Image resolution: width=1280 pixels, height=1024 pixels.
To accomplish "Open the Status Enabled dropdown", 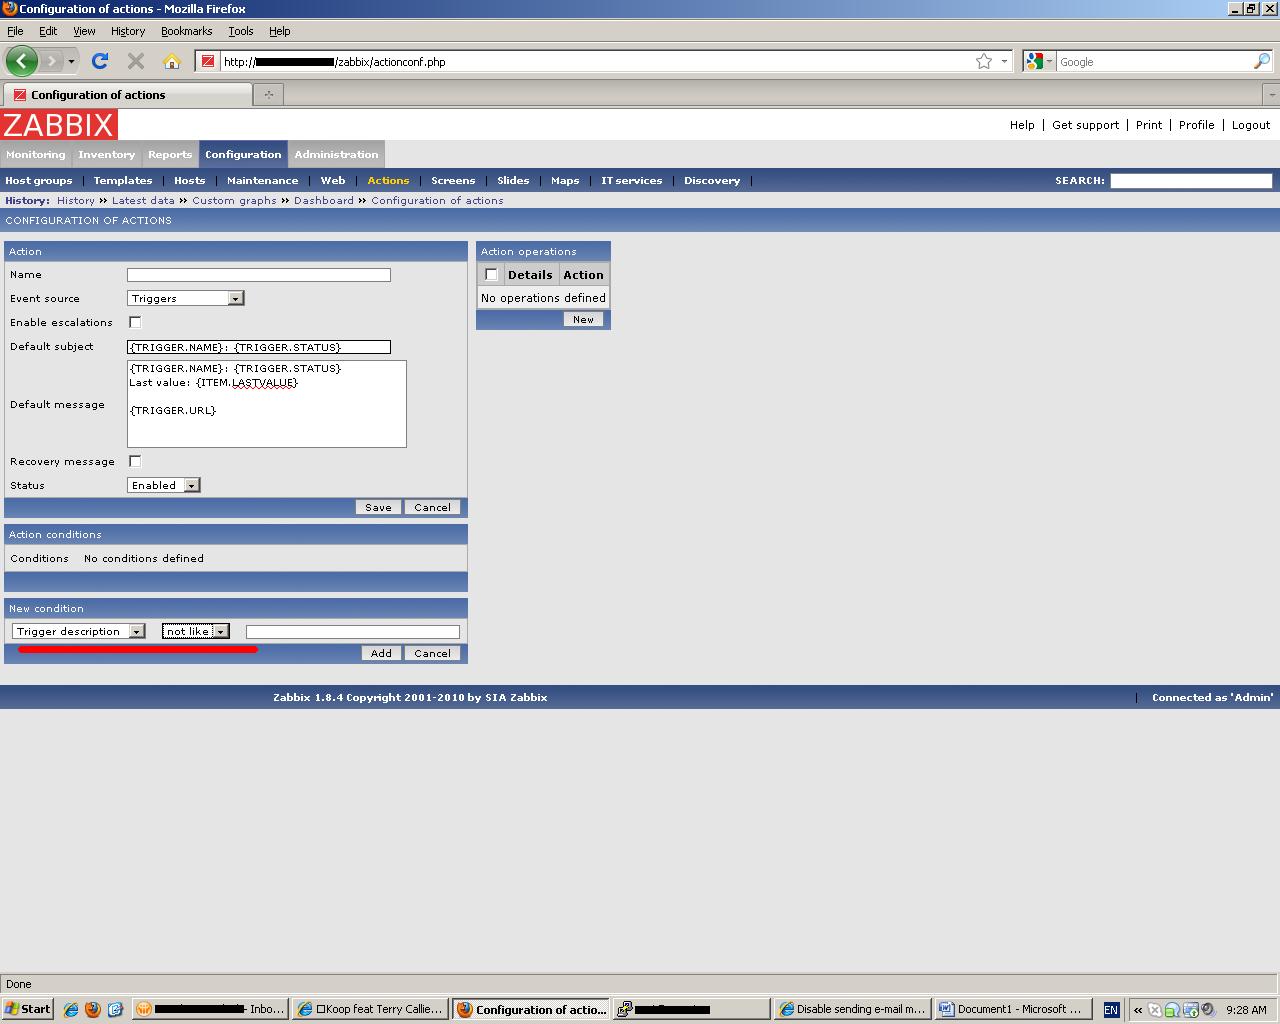I will [x=164, y=485].
